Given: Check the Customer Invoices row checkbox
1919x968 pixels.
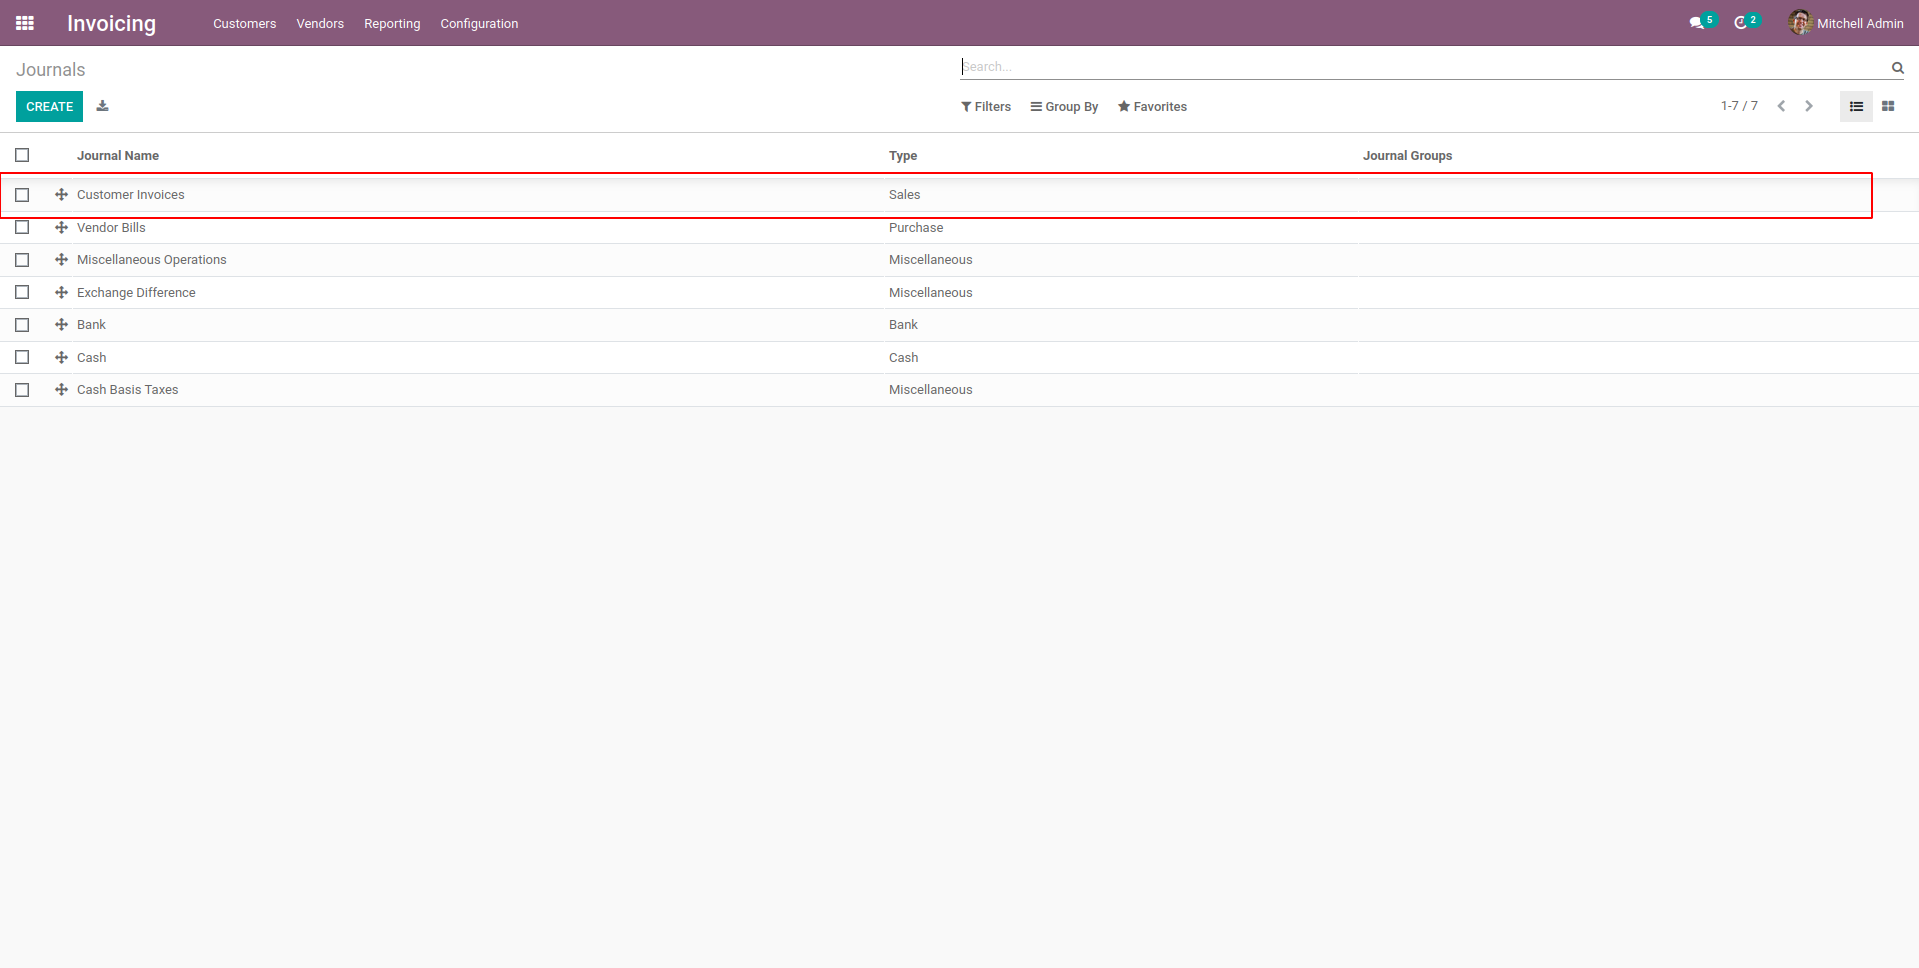Looking at the screenshot, I should (x=22, y=195).
